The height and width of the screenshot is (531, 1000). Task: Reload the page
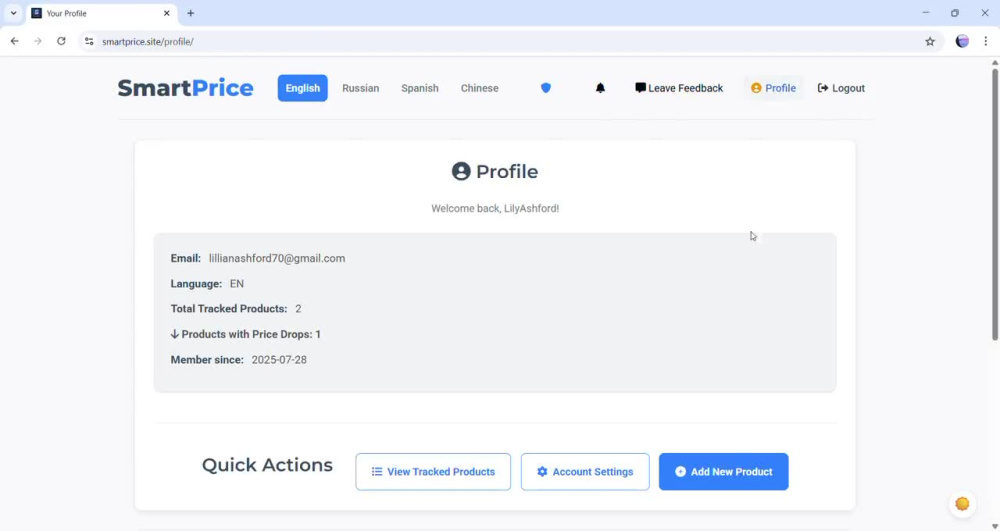[x=61, y=41]
